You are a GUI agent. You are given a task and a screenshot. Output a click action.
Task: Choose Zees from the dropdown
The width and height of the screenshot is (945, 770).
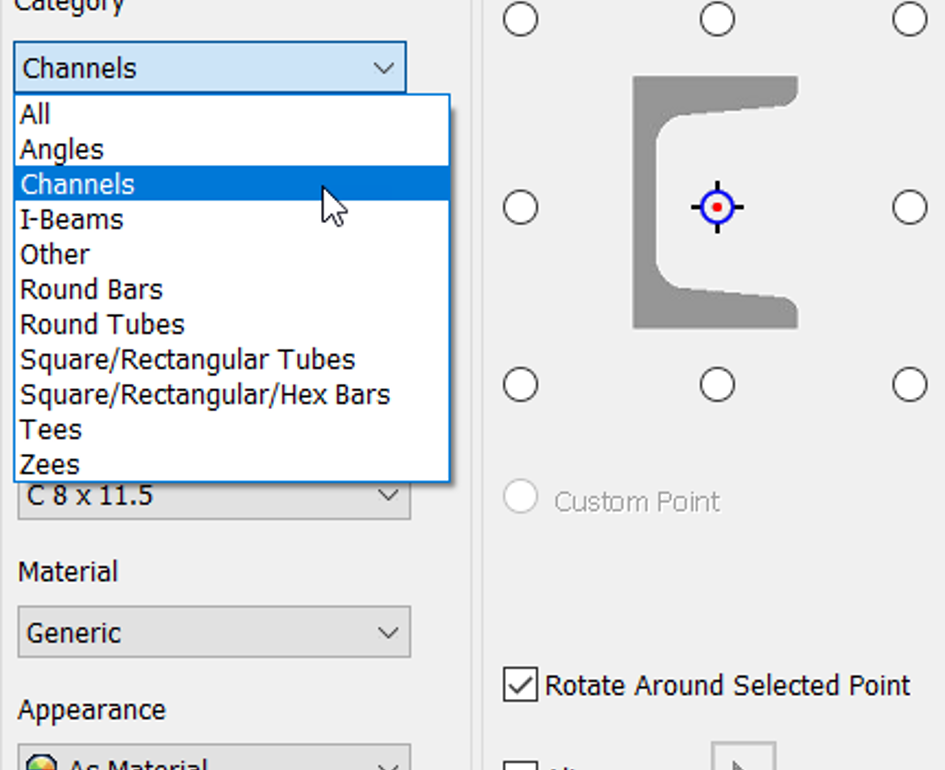[50, 465]
